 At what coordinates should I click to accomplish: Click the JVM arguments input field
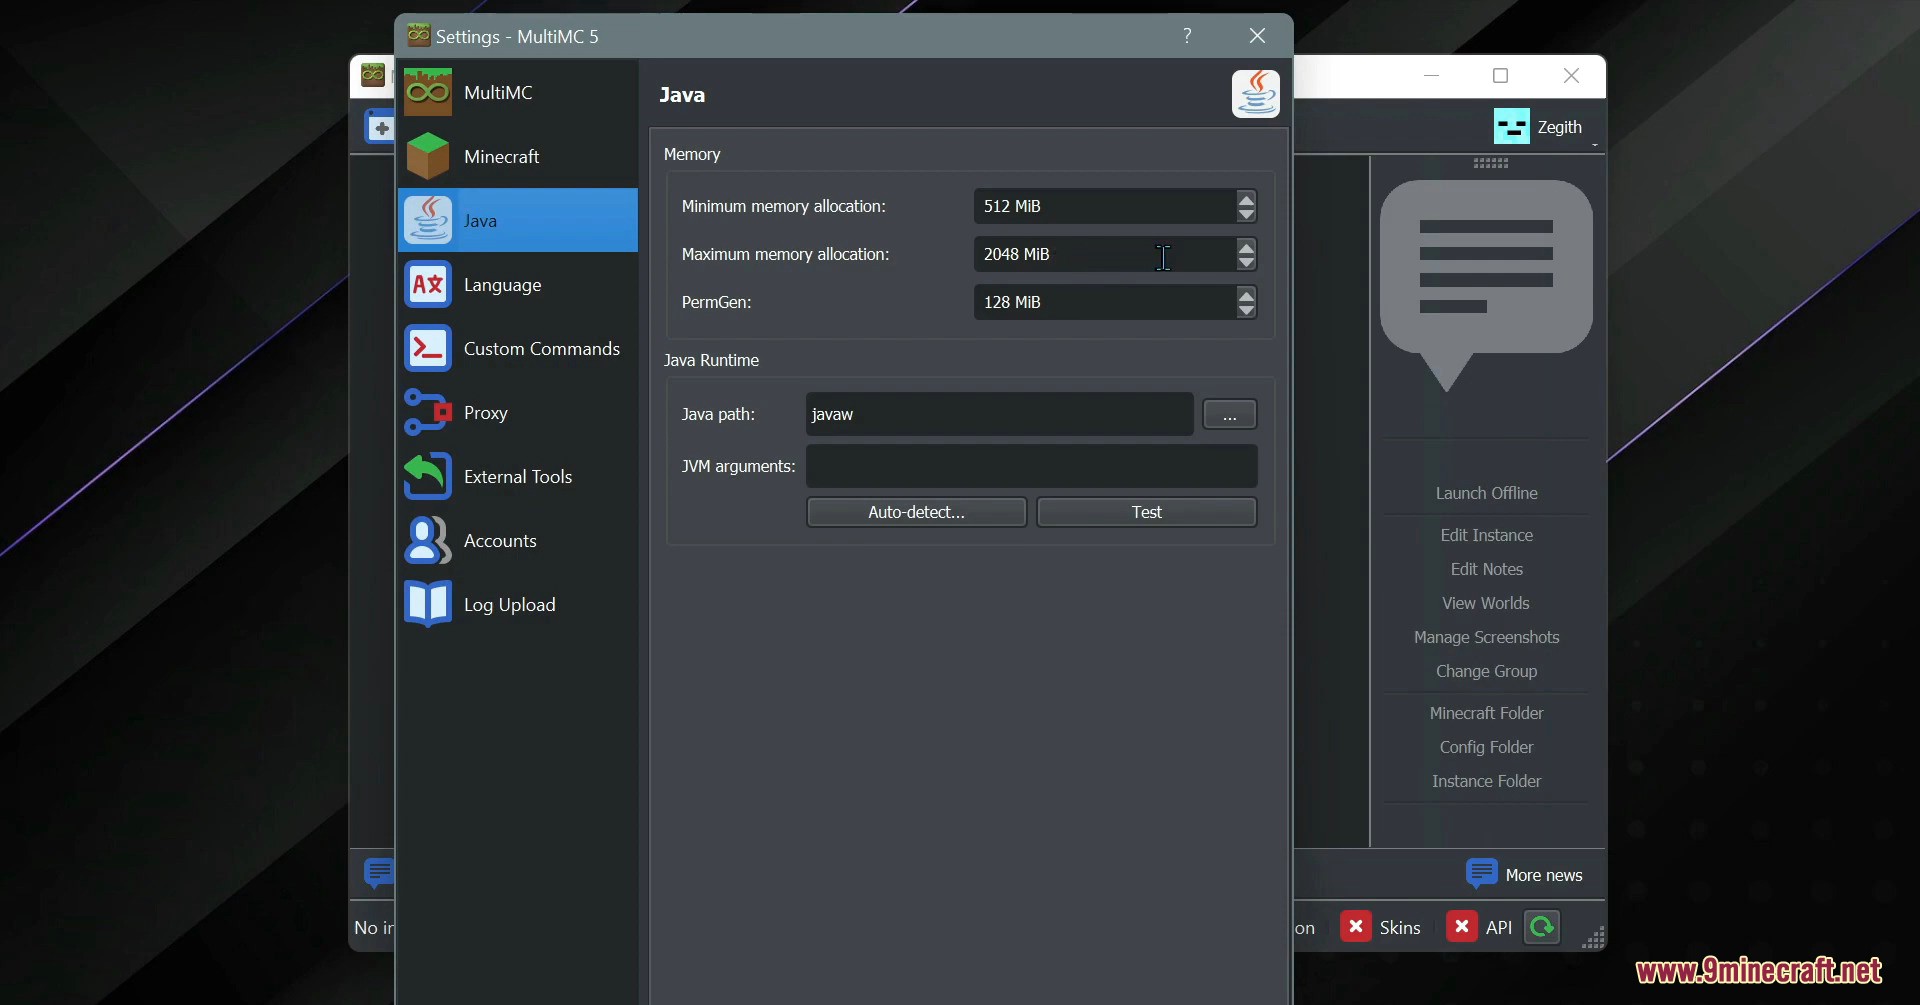coord(1031,466)
